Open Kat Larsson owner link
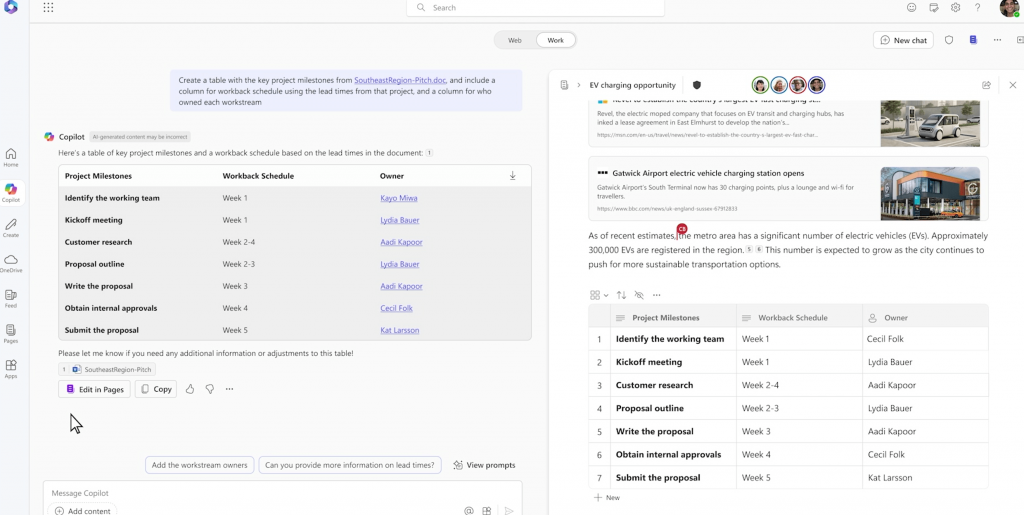This screenshot has height=515, width=1024. click(x=400, y=330)
